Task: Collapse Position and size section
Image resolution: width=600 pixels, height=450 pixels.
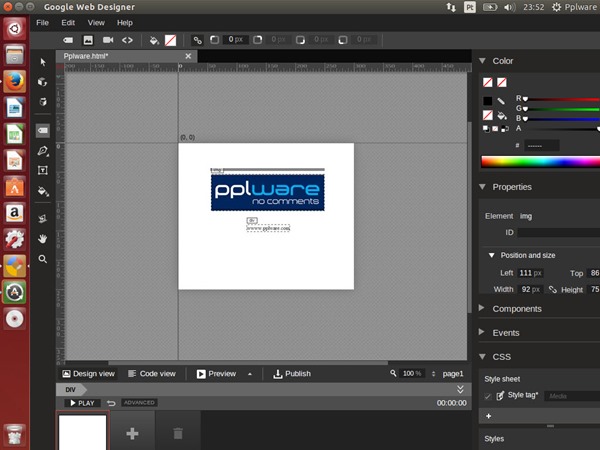Action: tap(492, 255)
